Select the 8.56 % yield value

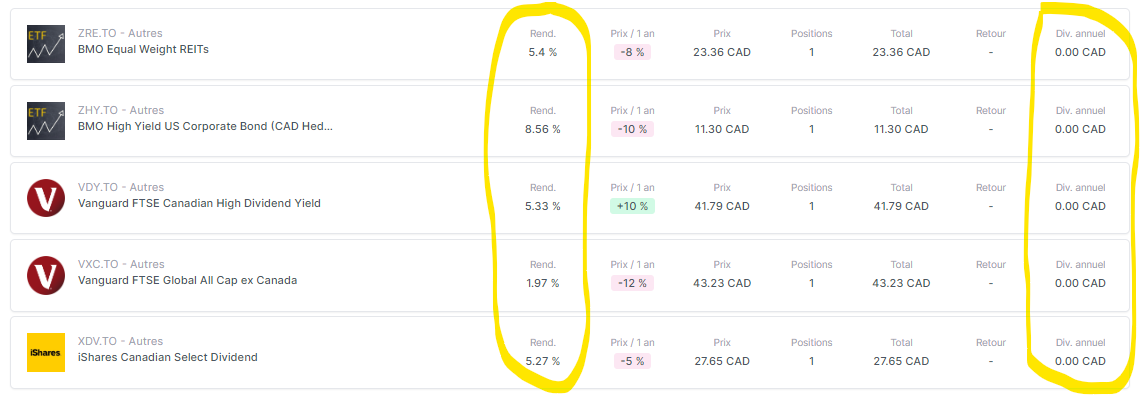543,129
